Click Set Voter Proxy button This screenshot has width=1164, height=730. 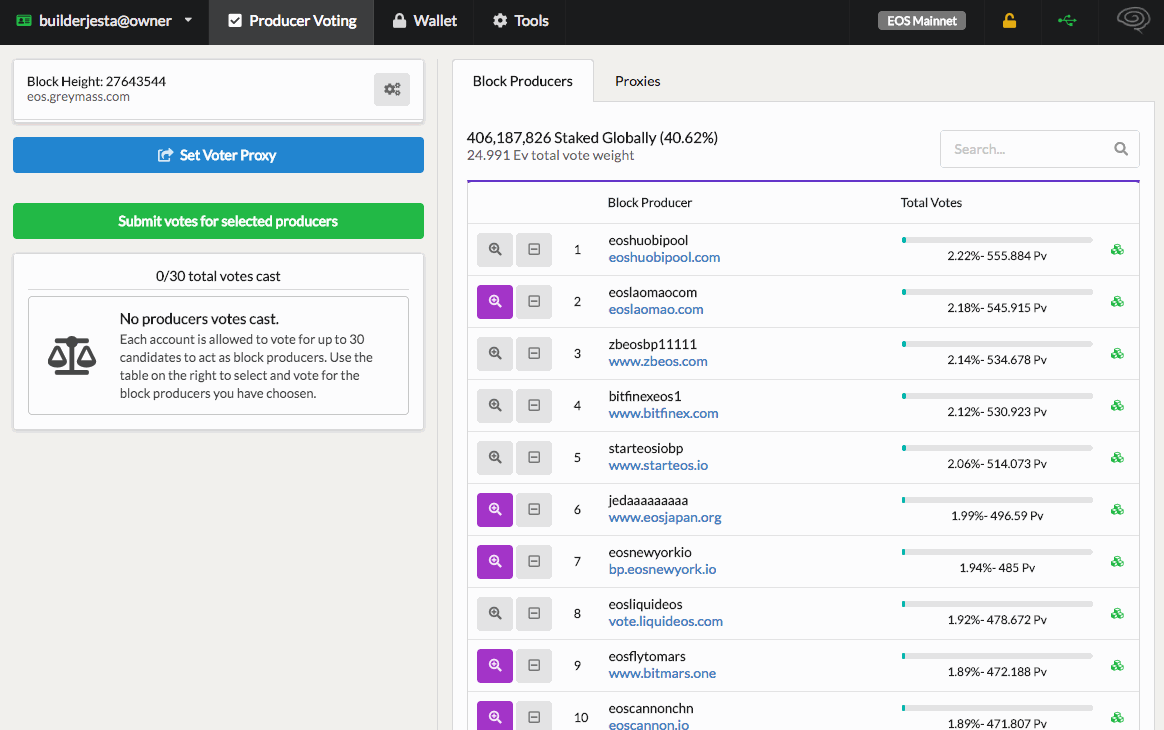point(218,155)
